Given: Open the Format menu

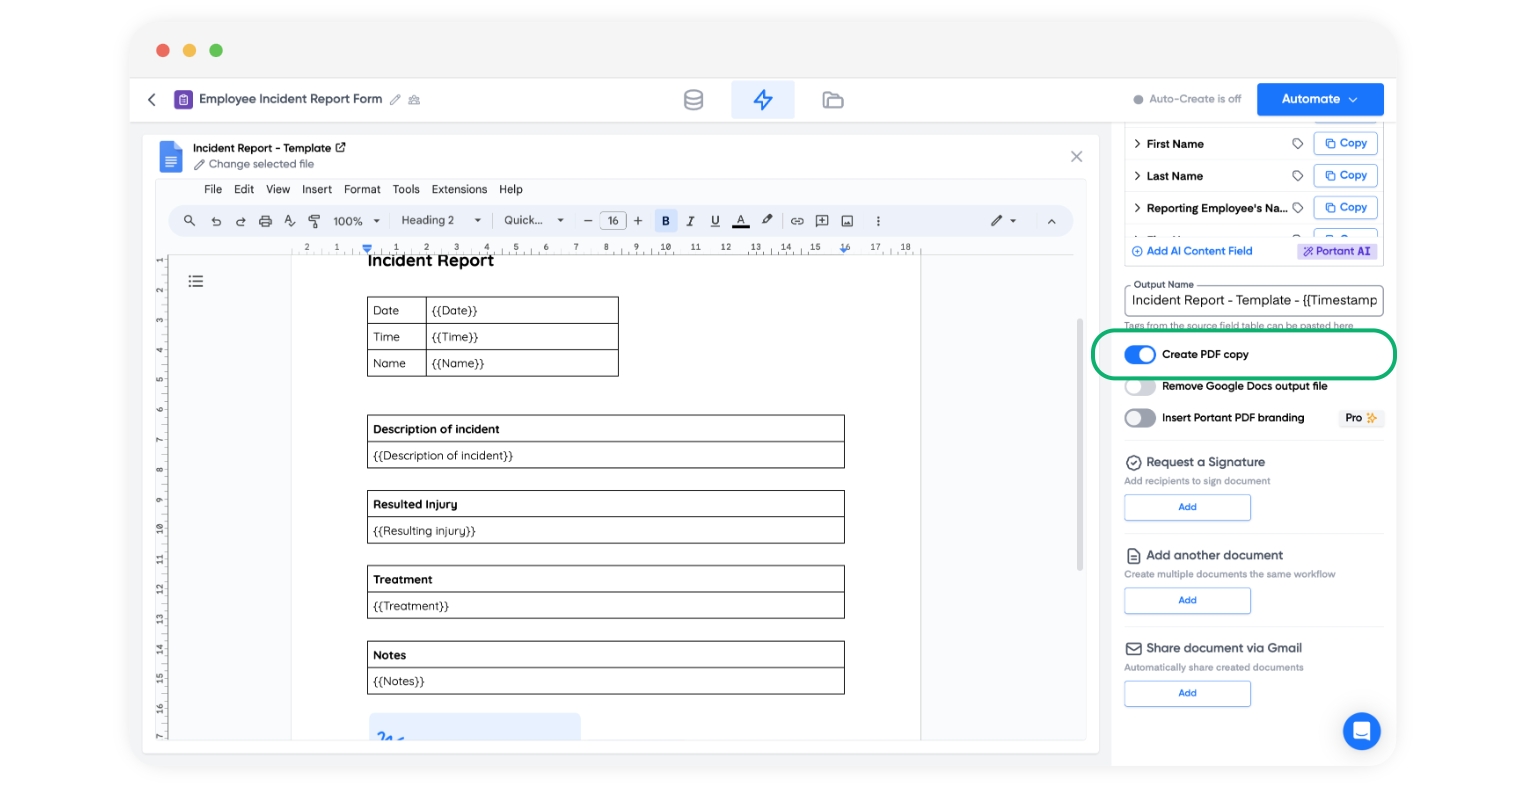Looking at the screenshot, I should coord(362,189).
